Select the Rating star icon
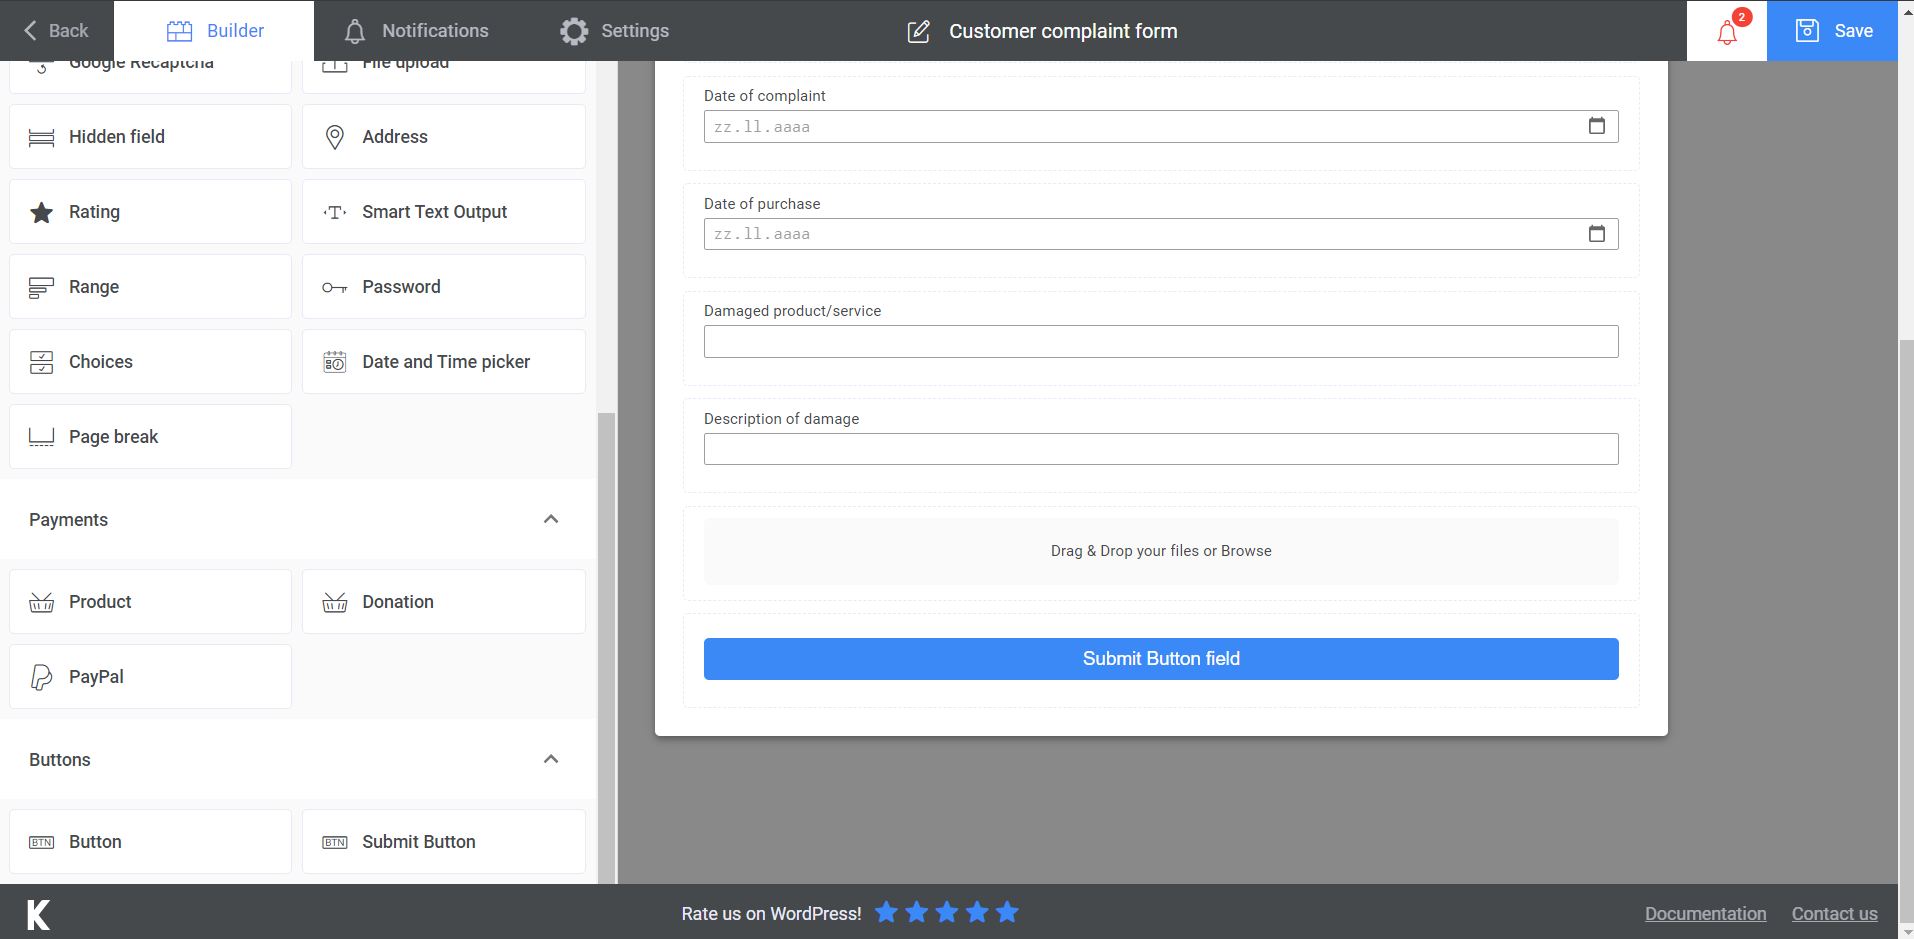Image resolution: width=1914 pixels, height=939 pixels. click(41, 211)
